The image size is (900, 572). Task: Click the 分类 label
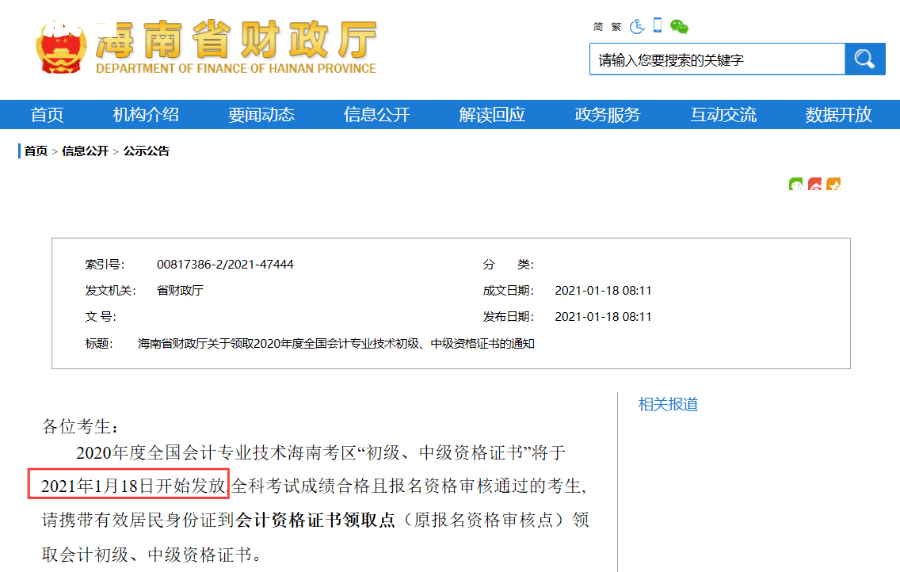coord(508,264)
